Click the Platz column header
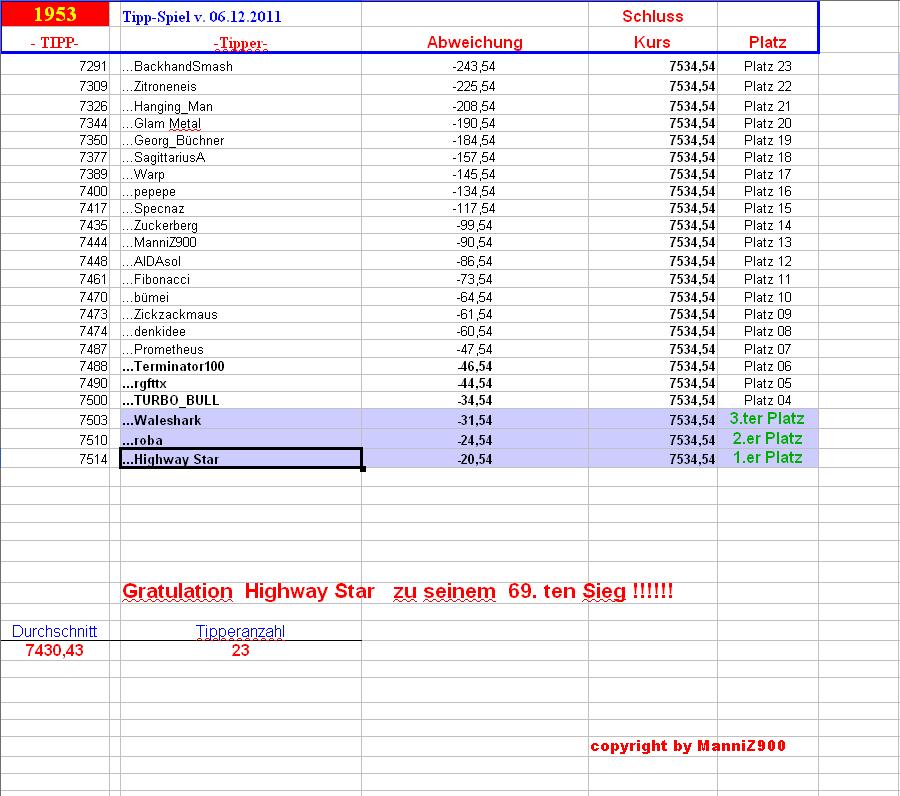Image resolution: width=900 pixels, height=796 pixels. tap(767, 42)
